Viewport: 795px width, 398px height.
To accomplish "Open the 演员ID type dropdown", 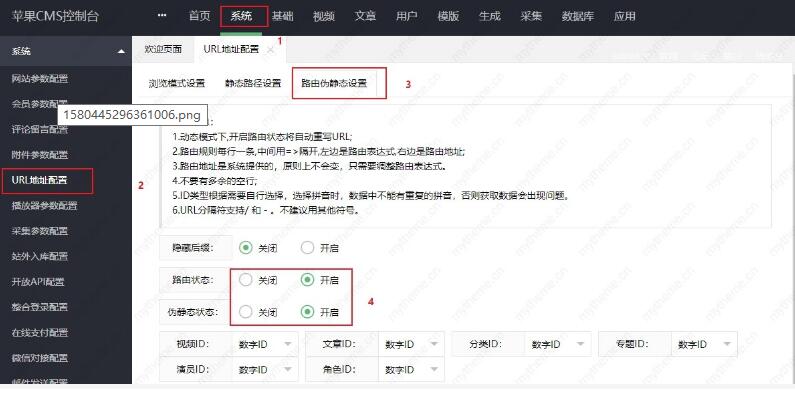I will [265, 370].
